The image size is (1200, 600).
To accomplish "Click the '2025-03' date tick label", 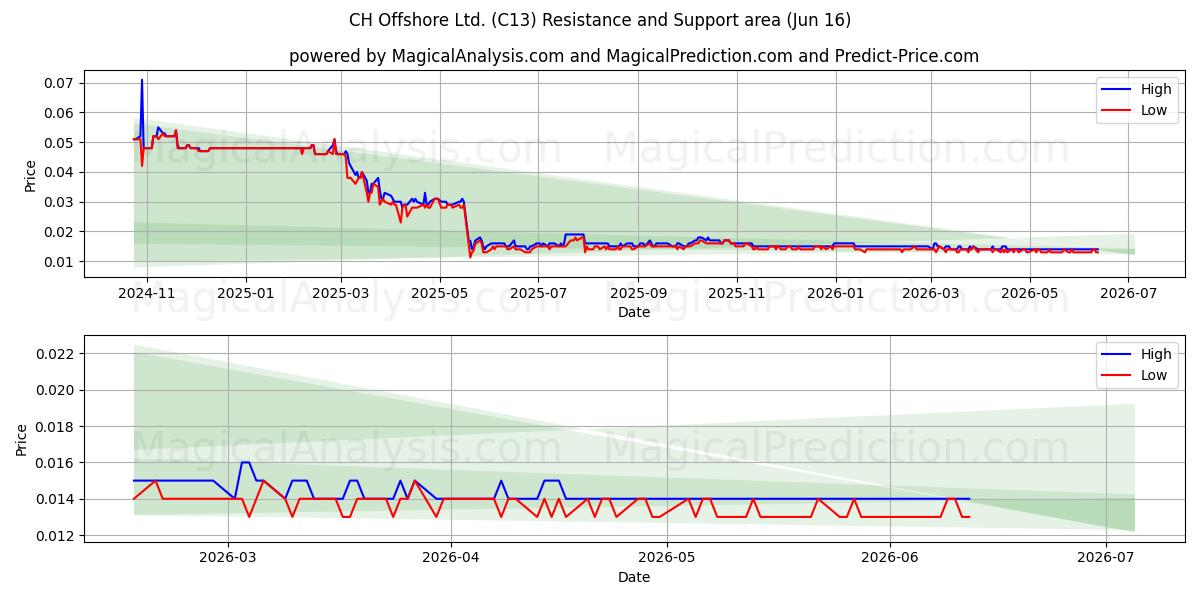I will pyautogui.click(x=341, y=293).
